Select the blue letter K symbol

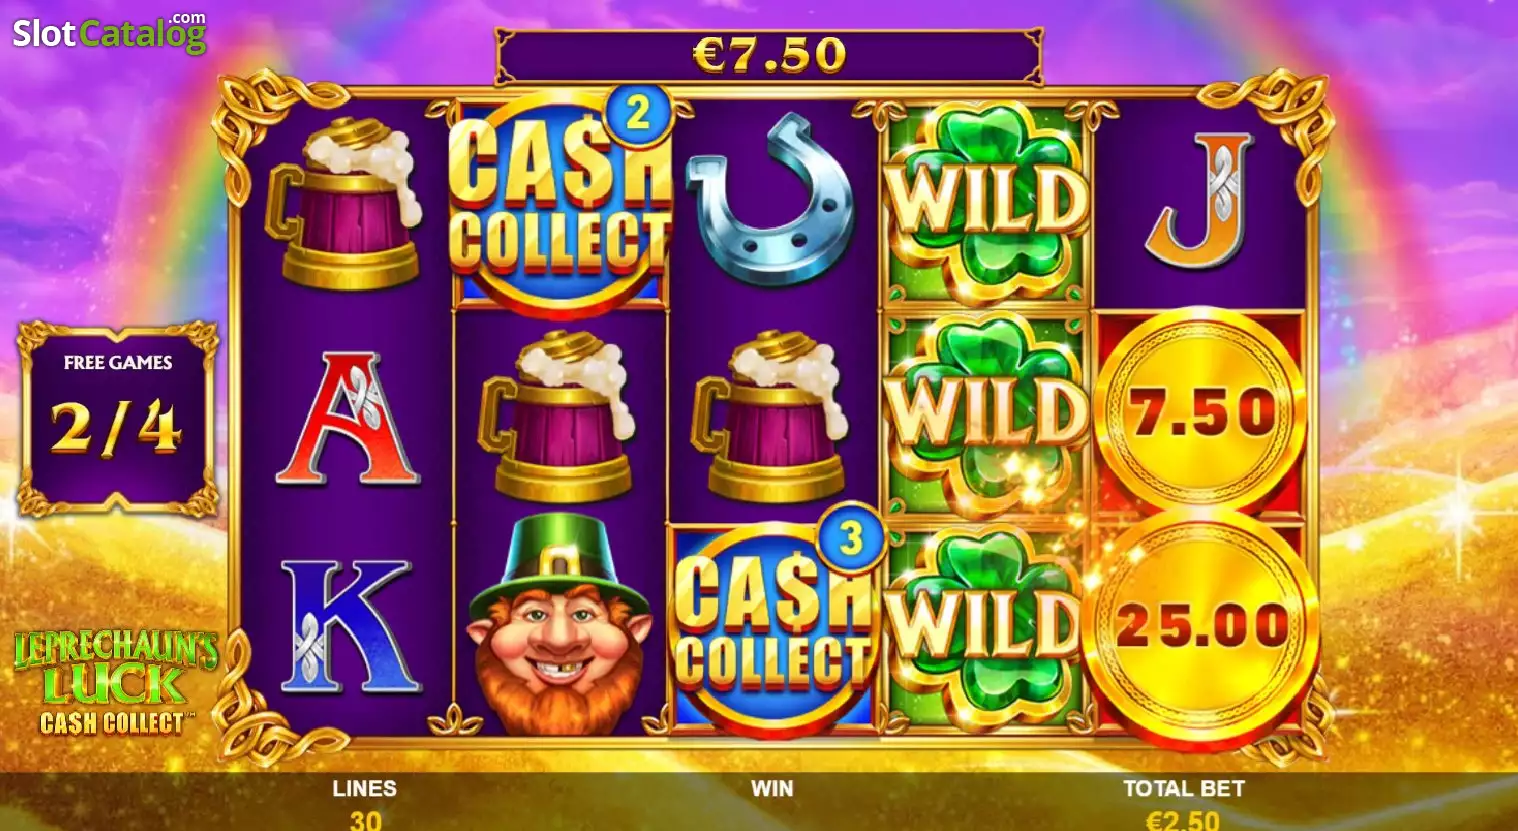(347, 626)
